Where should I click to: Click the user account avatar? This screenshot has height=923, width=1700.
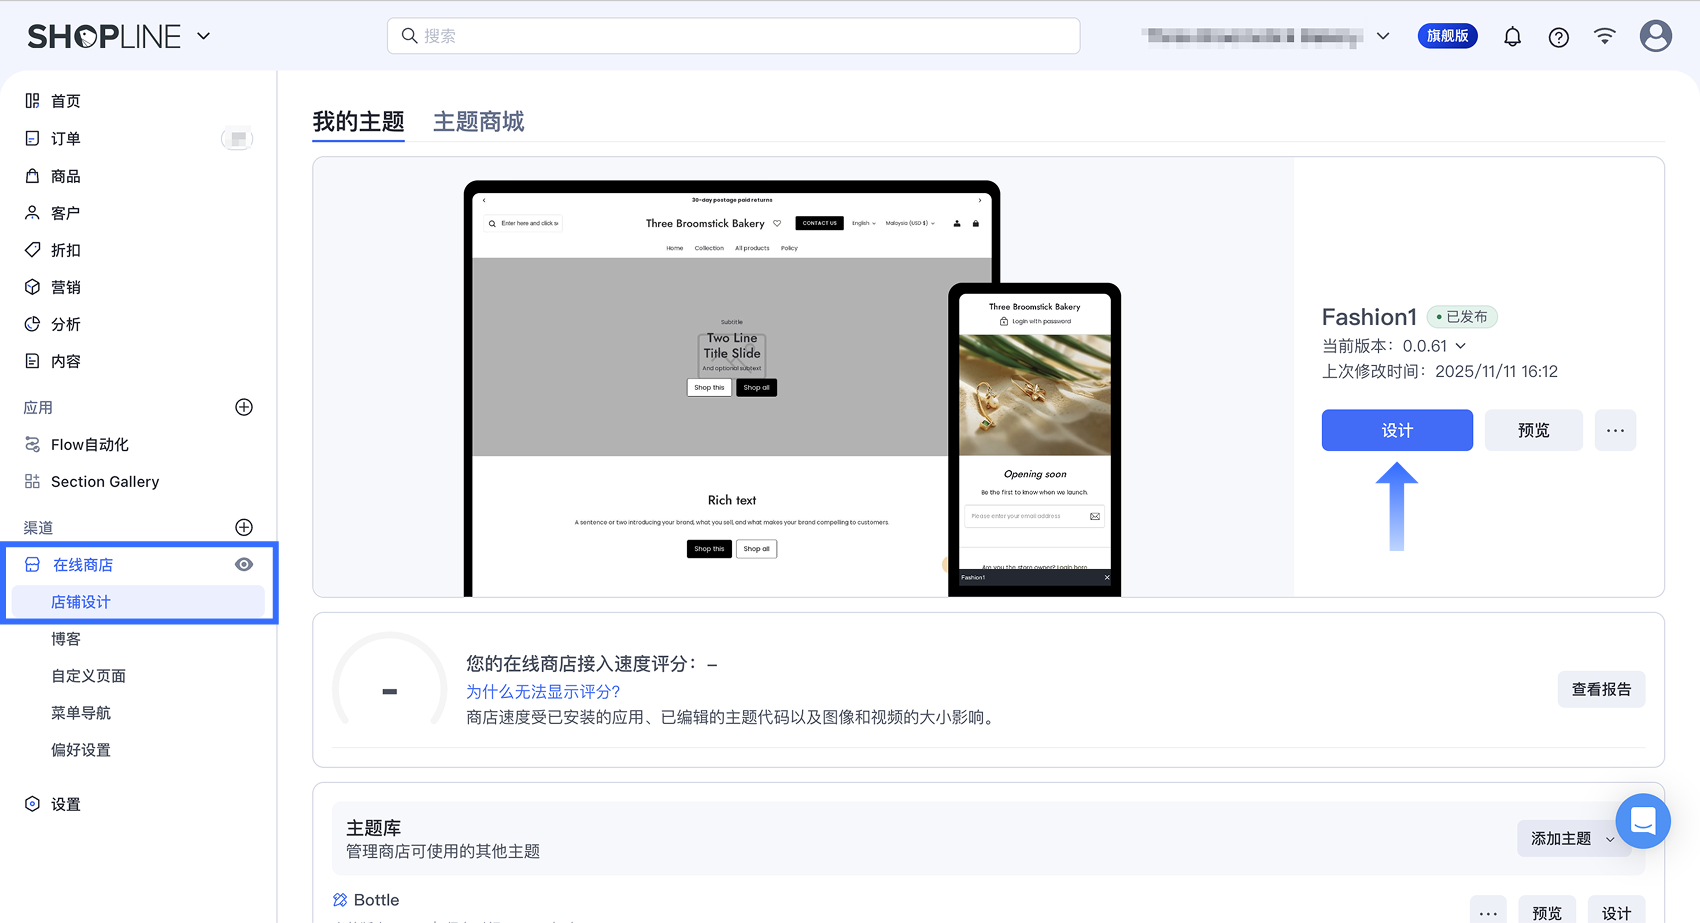click(1655, 36)
